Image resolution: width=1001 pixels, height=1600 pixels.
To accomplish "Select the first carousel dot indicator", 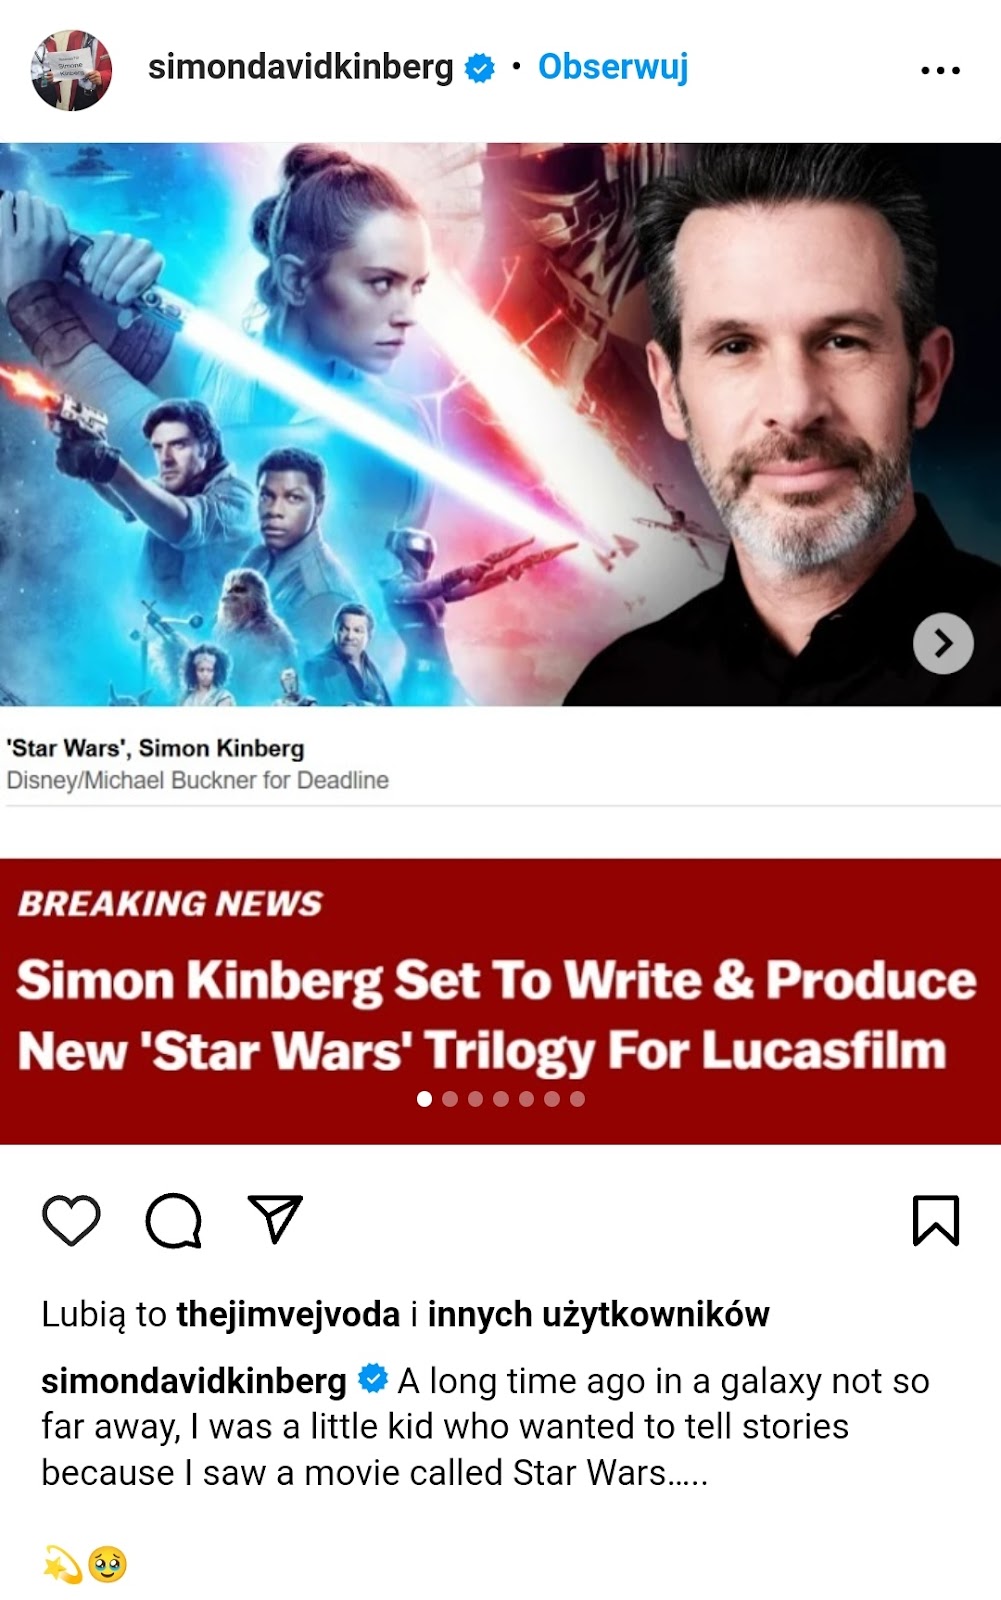I will pos(424,1099).
